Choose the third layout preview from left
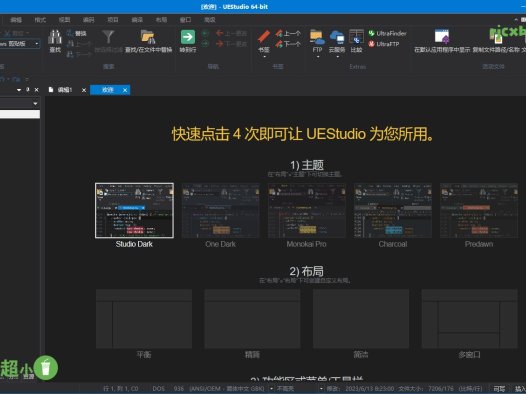This screenshot has width=526, height=394. pyautogui.click(x=361, y=319)
